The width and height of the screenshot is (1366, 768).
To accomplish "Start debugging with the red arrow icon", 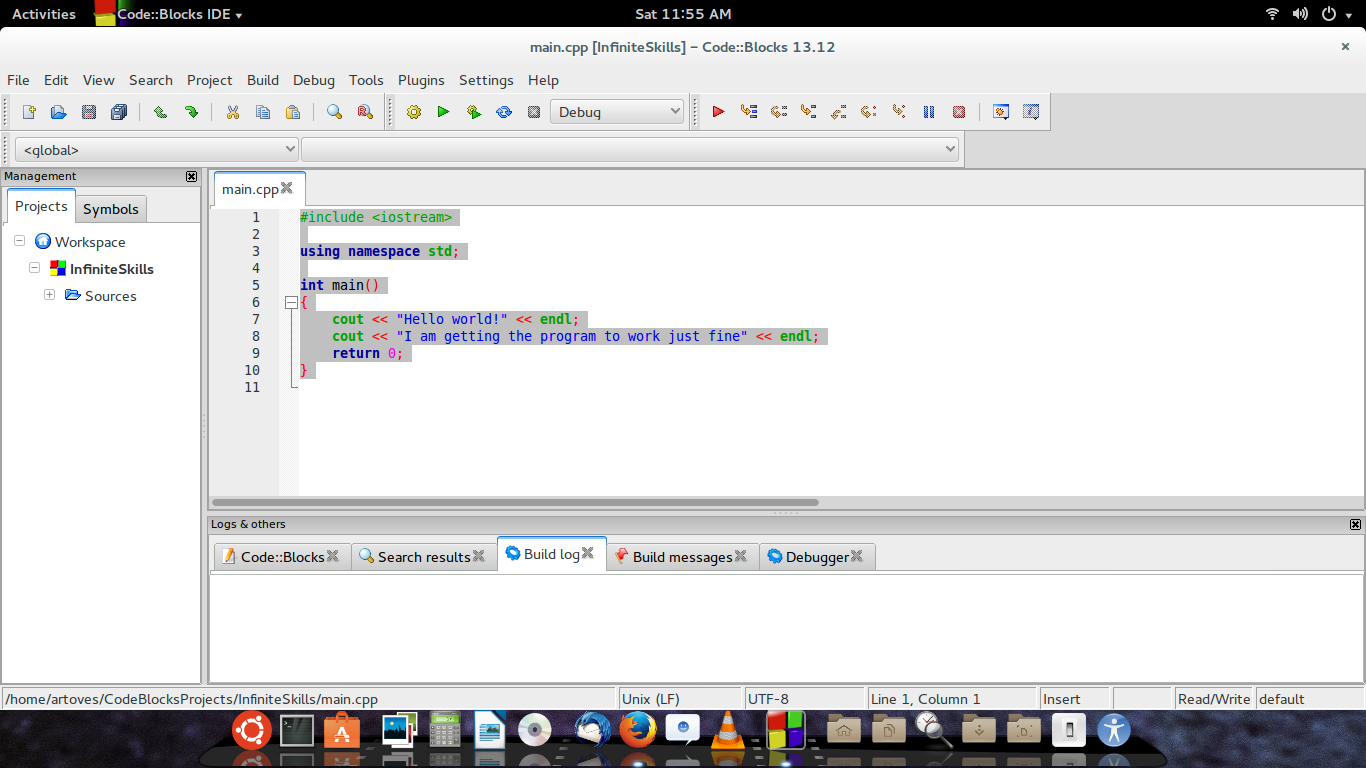I will coord(718,112).
